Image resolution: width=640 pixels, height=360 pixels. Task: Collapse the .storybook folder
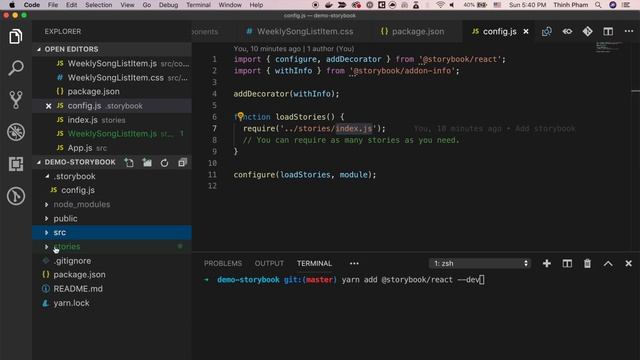[x=47, y=176]
